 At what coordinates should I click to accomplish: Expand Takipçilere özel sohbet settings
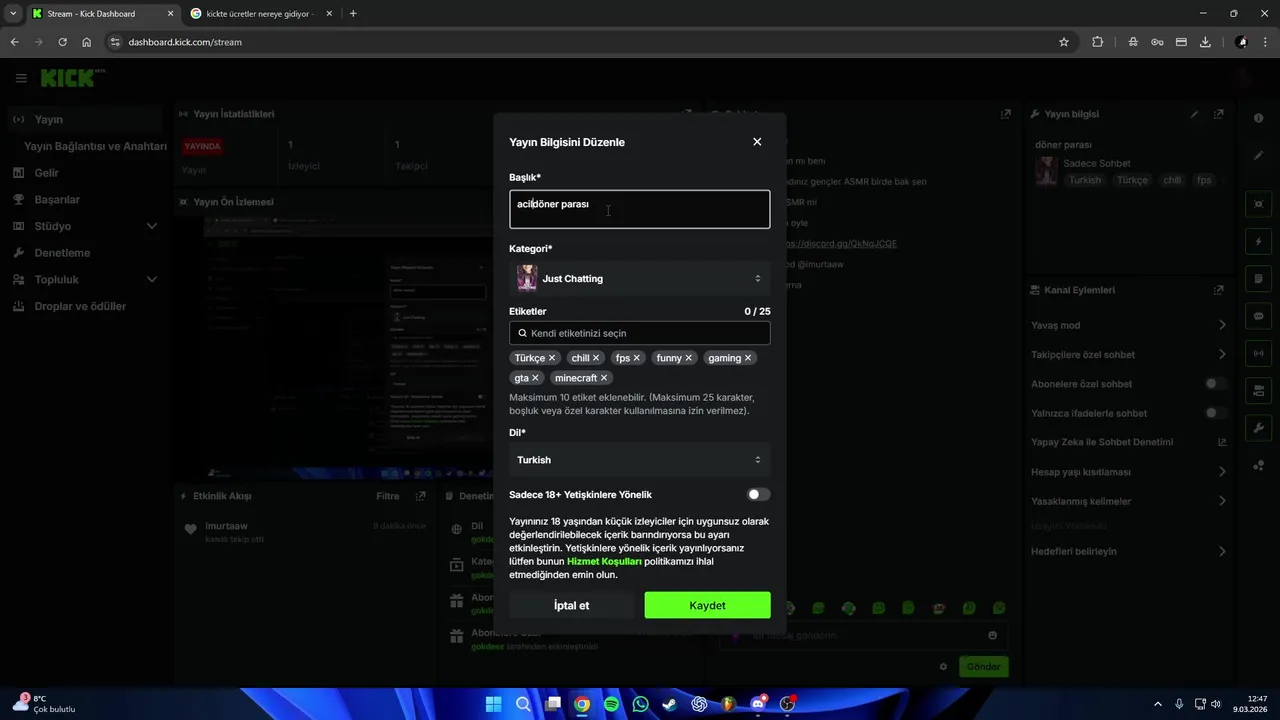(x=1129, y=354)
